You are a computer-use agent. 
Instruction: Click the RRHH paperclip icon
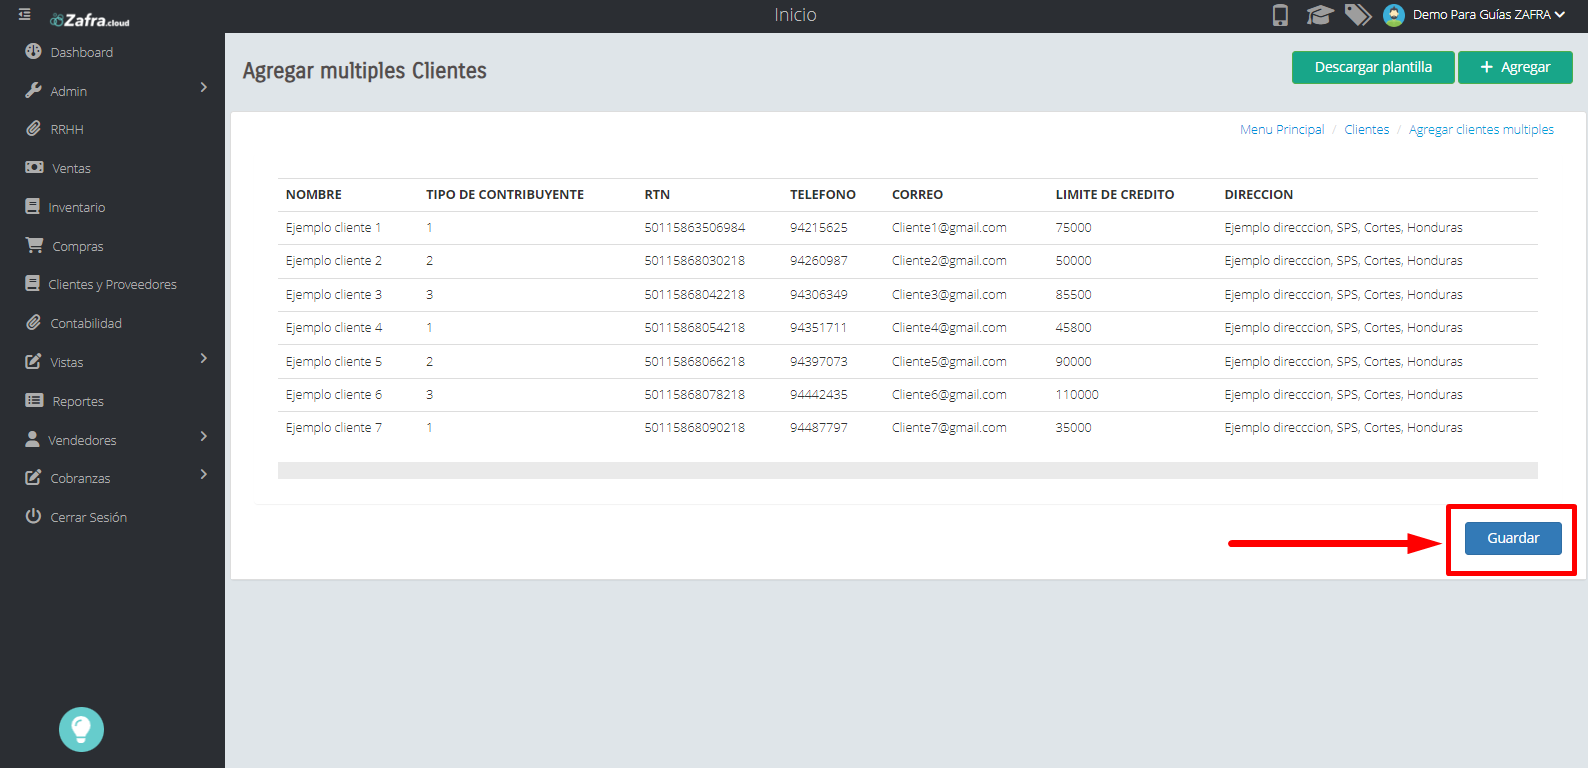pos(33,129)
